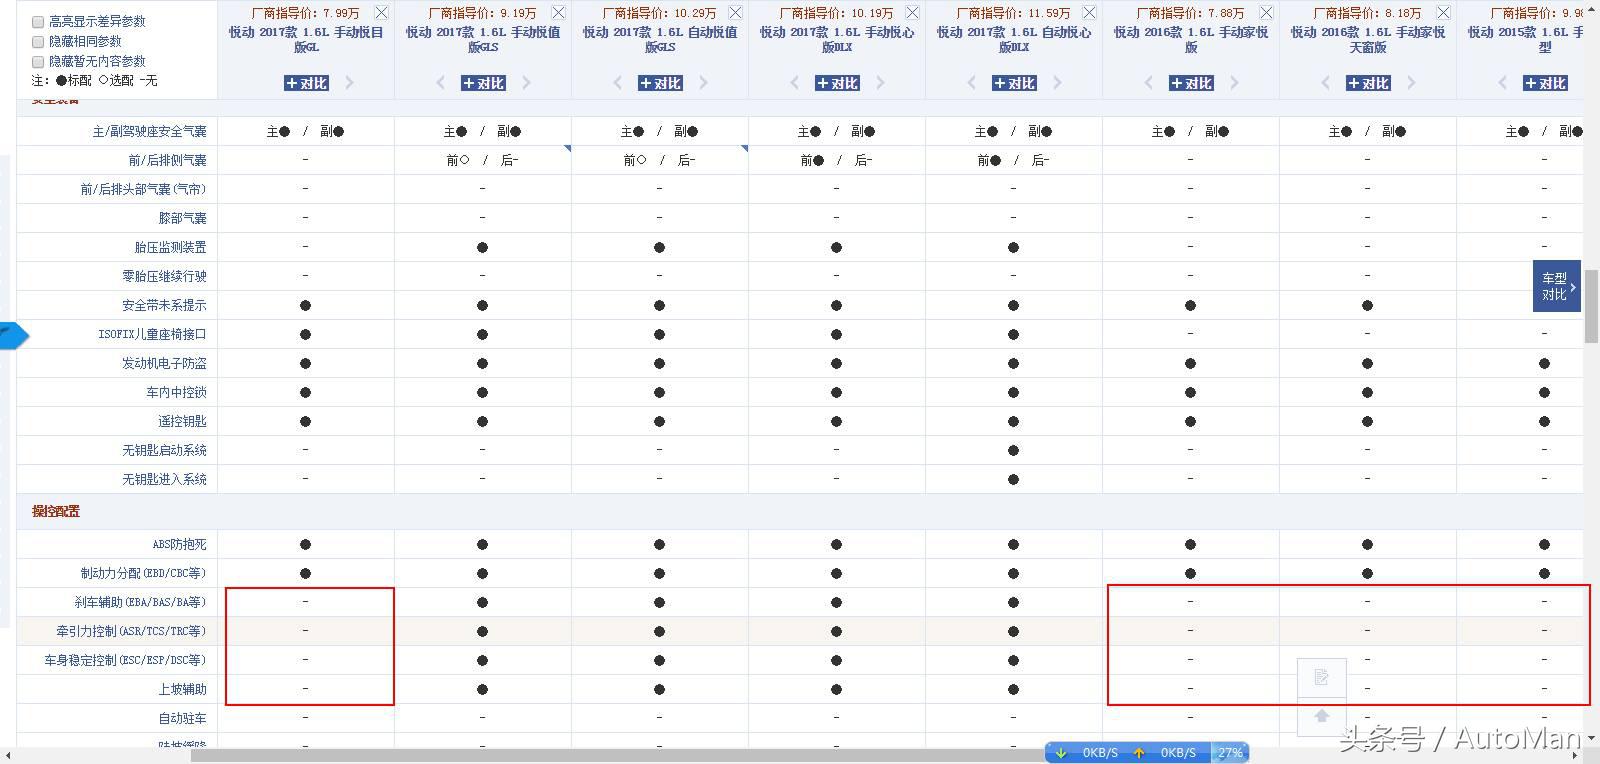Image resolution: width=1600 pixels, height=764 pixels.
Task: Enable 高亮显示差异参数 checkbox
Action: pos(38,21)
